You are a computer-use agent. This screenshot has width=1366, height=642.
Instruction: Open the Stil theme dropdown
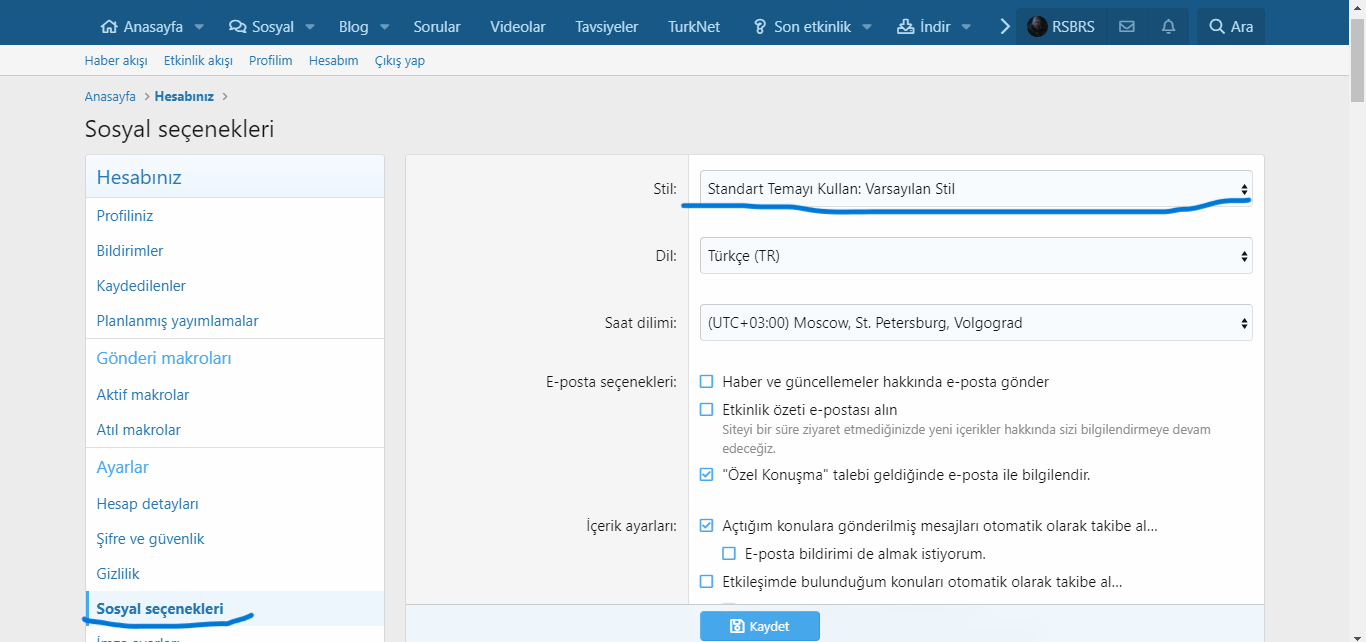click(975, 189)
